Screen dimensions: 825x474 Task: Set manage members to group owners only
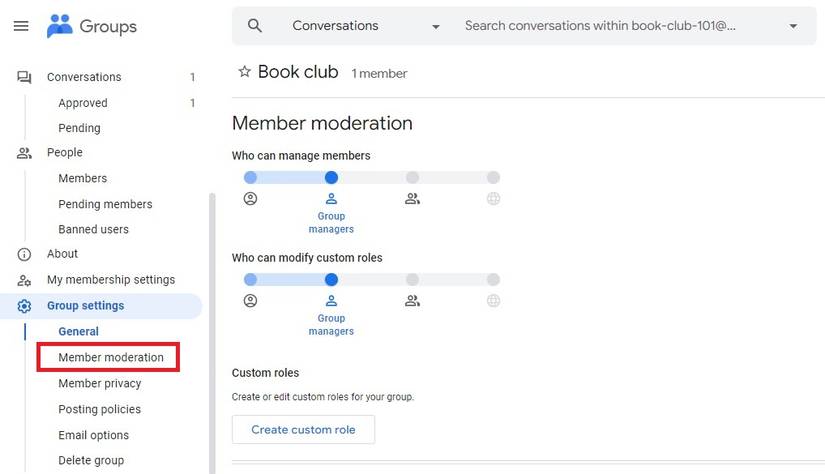(x=250, y=178)
